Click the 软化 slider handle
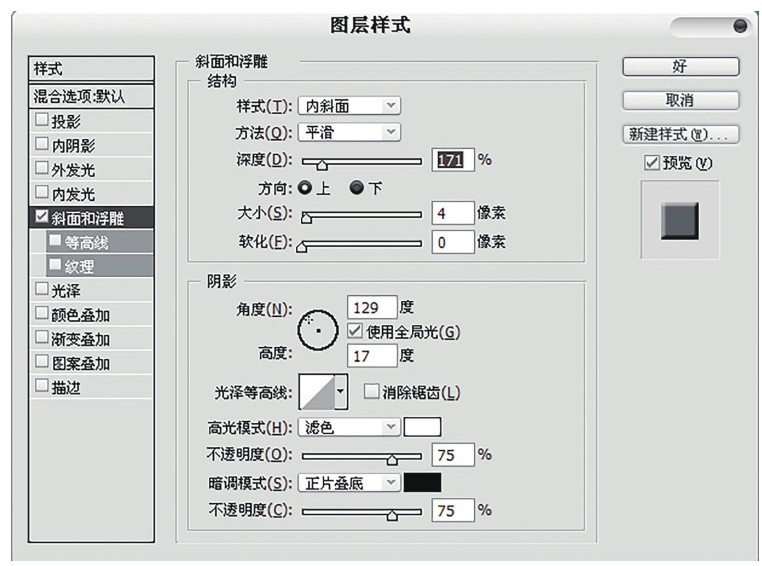Image resolution: width=762 pixels, height=566 pixels. pyautogui.click(x=302, y=247)
